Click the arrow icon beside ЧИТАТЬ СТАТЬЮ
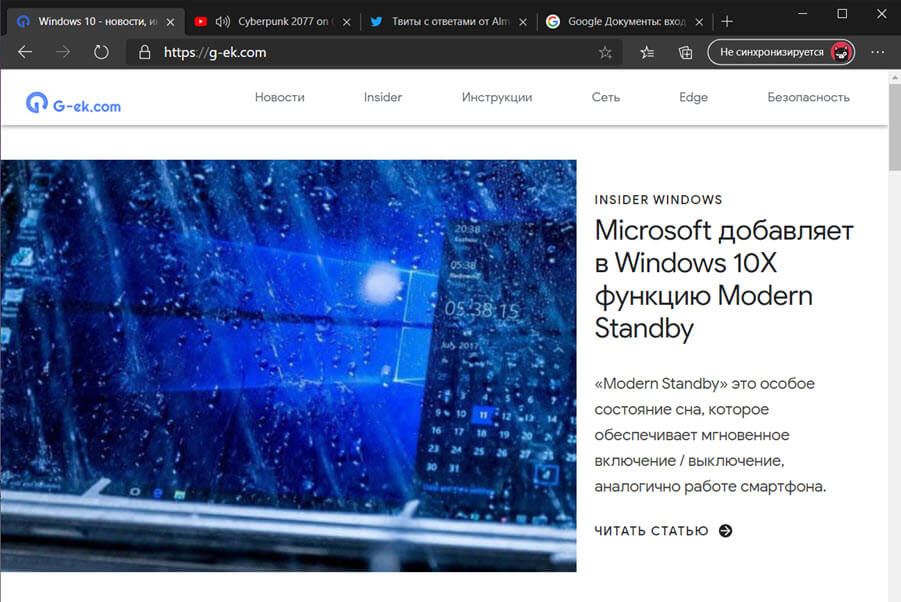This screenshot has height=602, width=901. point(726,531)
